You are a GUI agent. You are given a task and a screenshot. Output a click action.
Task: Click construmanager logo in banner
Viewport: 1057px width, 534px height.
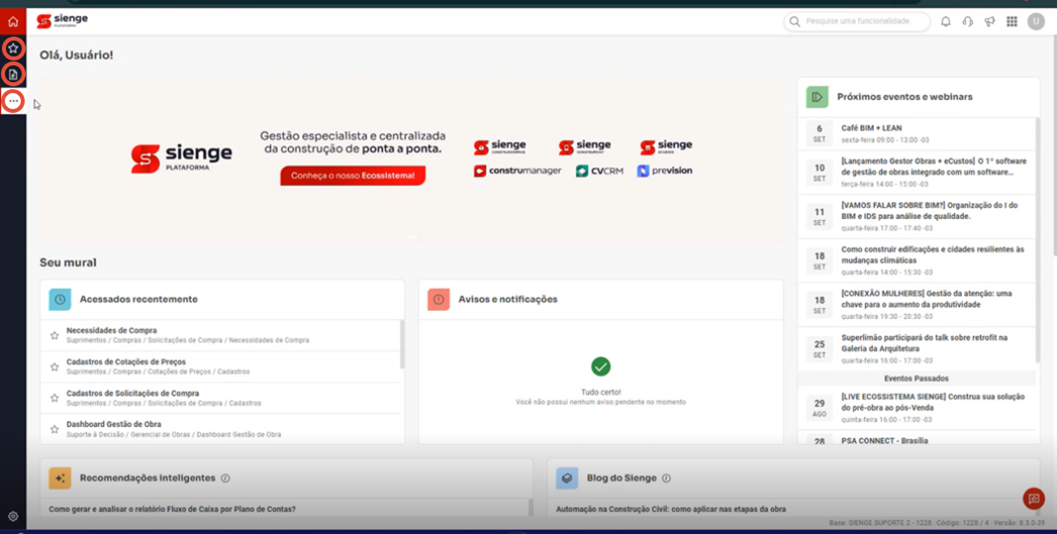[x=517, y=171]
